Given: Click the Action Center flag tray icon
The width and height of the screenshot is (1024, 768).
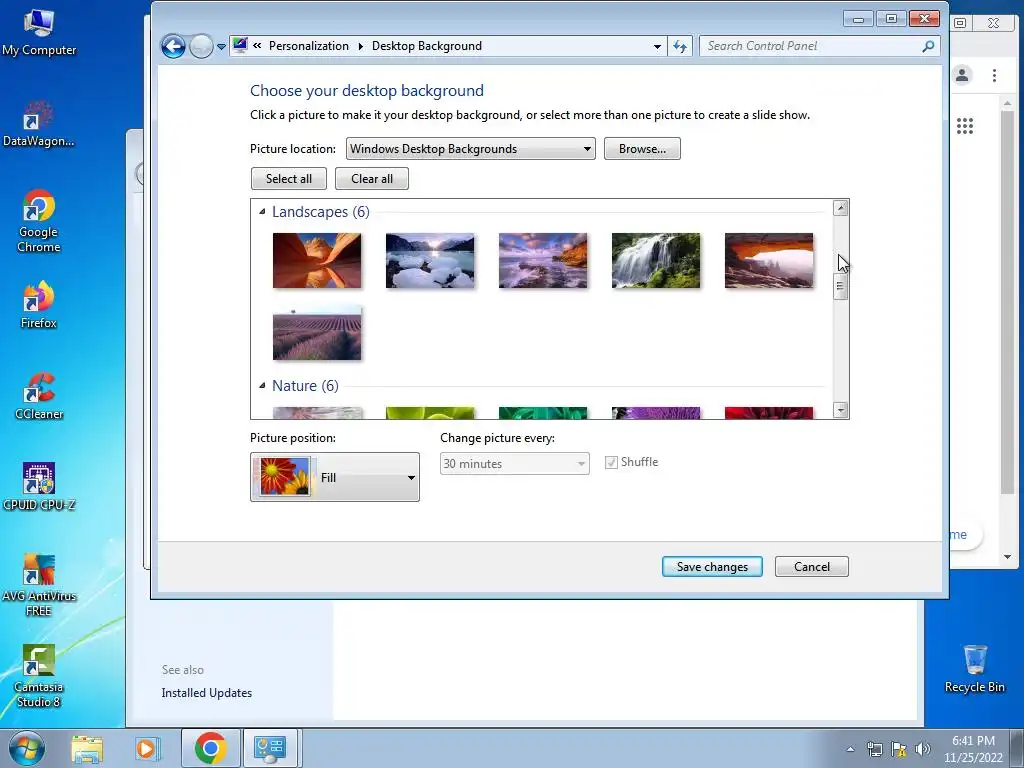Looking at the screenshot, I should coord(899,749).
